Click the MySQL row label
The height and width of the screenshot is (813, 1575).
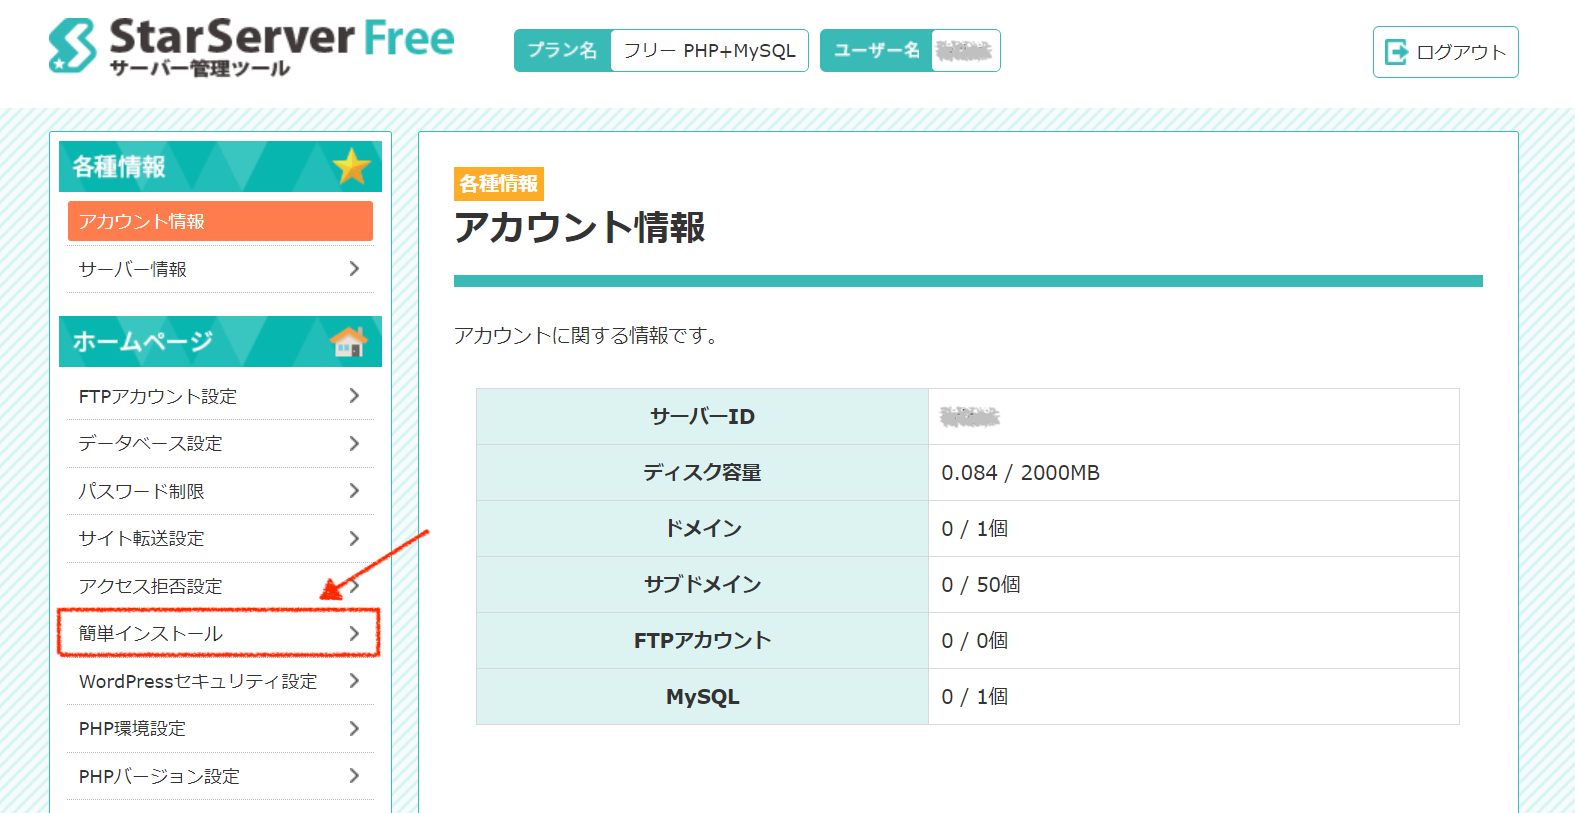click(x=703, y=696)
